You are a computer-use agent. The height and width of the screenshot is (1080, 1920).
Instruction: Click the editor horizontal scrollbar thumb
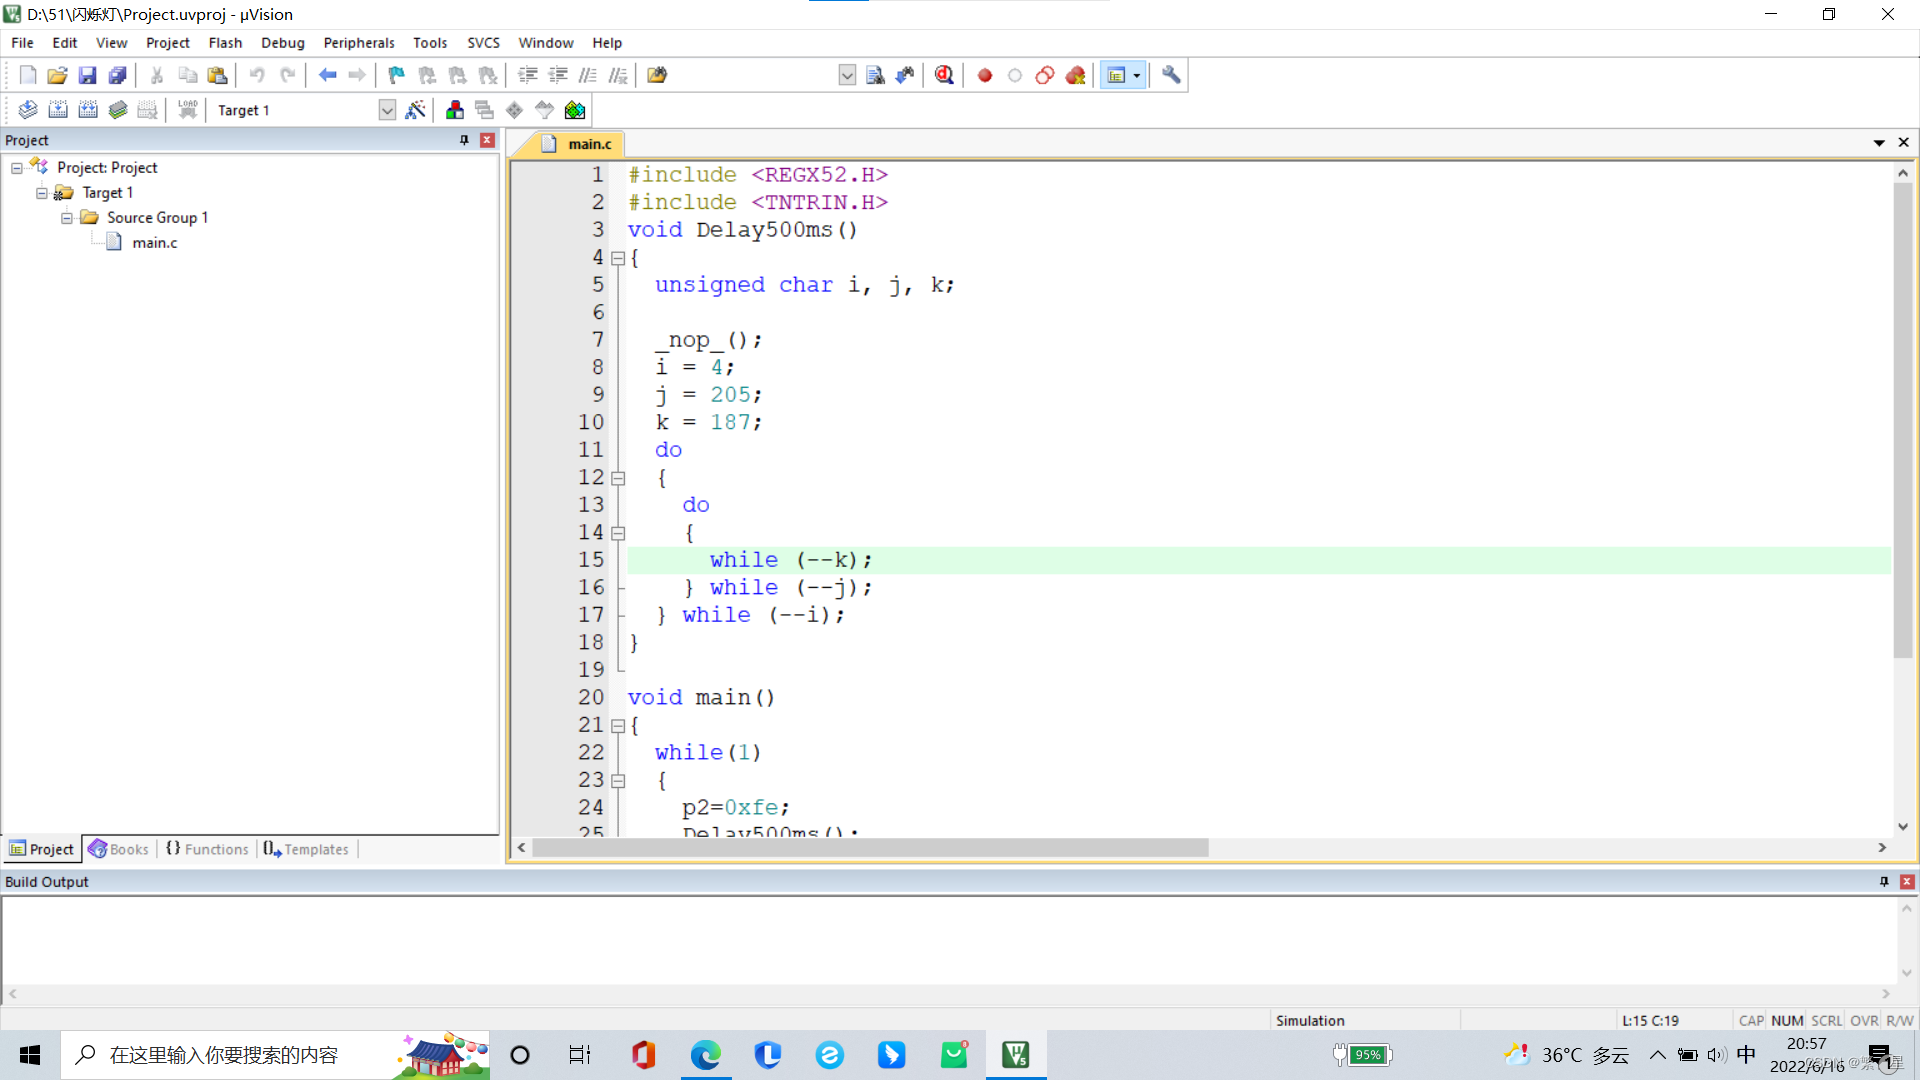[870, 848]
